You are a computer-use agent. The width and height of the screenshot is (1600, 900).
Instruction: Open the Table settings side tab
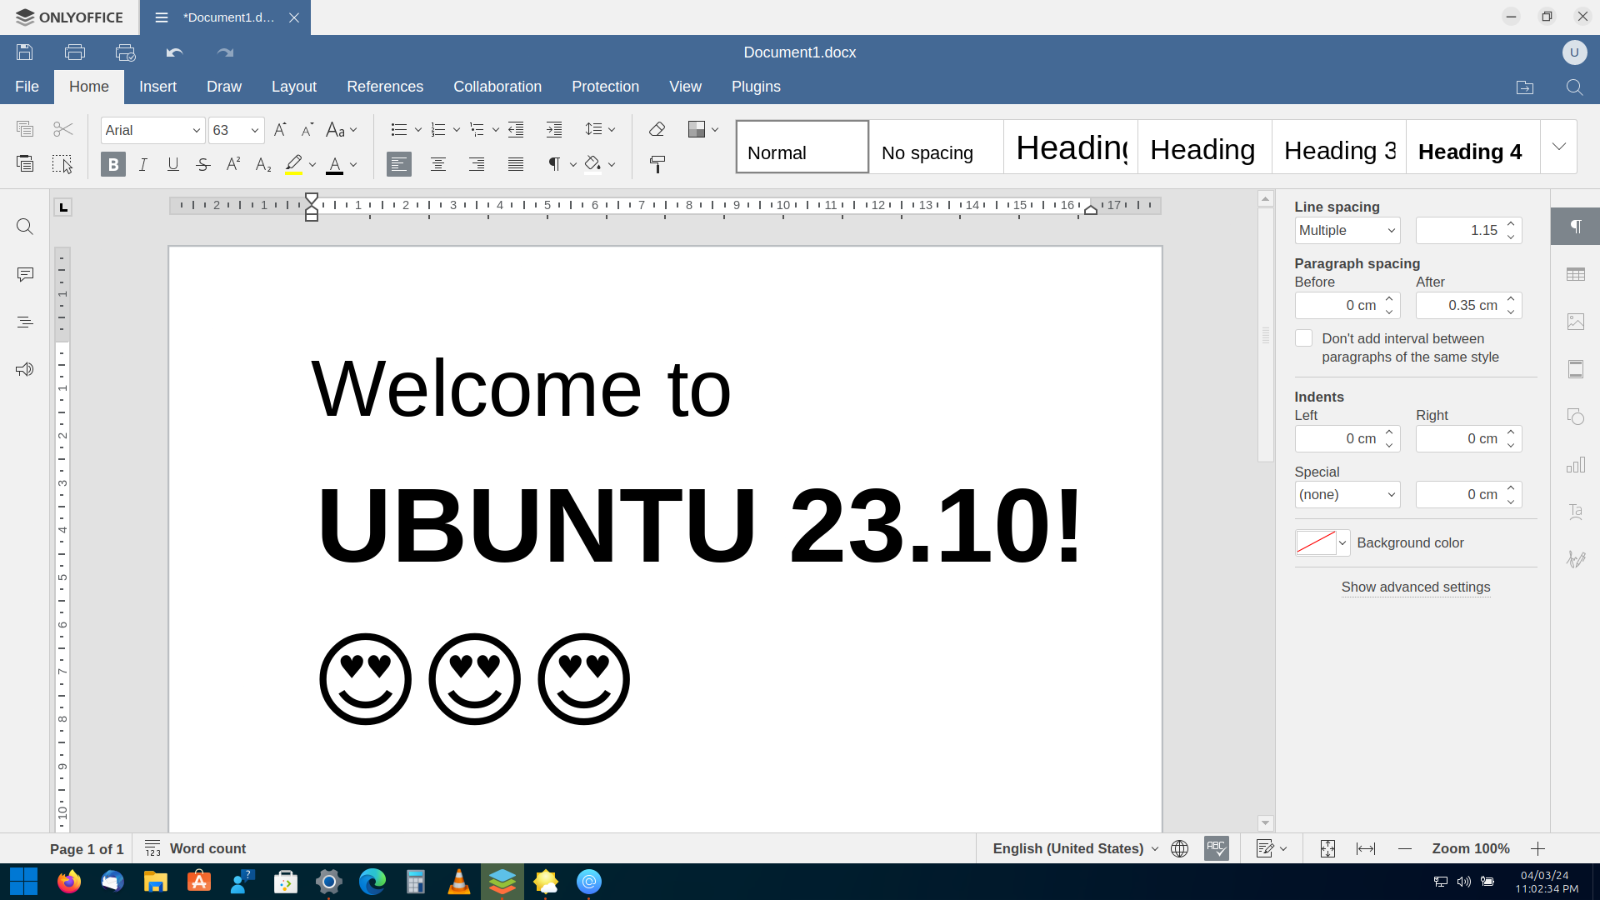pos(1576,274)
